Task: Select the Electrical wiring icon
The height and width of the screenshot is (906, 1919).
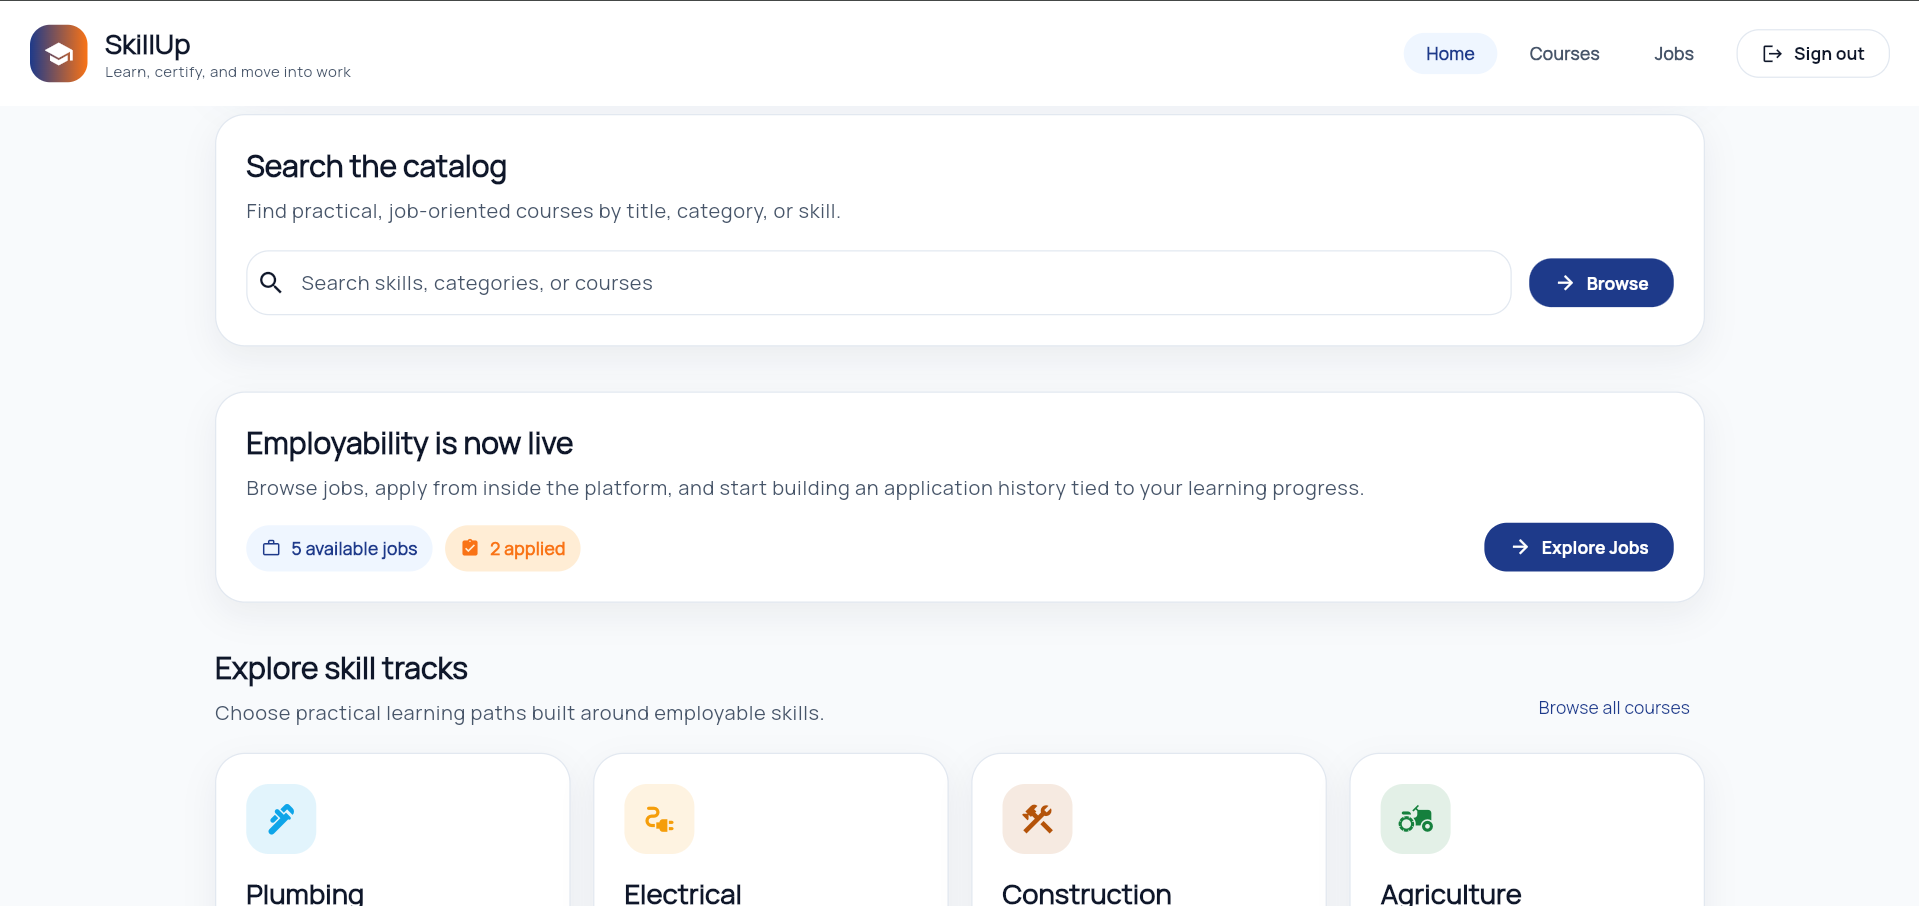Action: coord(658,818)
